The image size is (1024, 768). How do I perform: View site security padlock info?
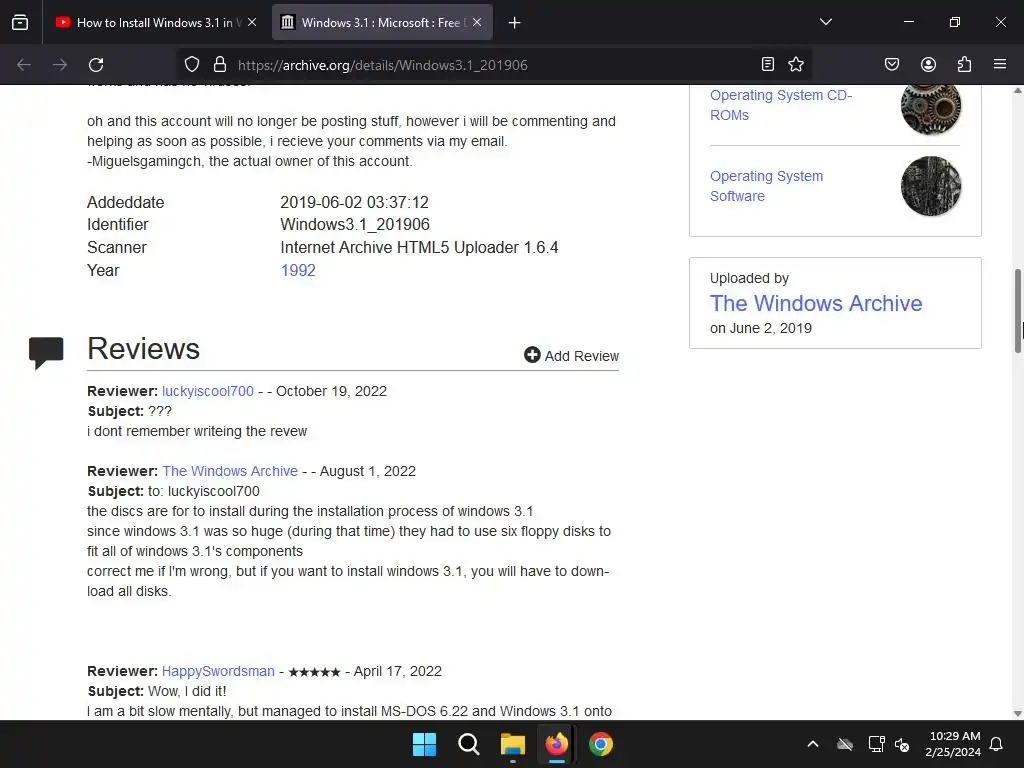pyautogui.click(x=220, y=65)
